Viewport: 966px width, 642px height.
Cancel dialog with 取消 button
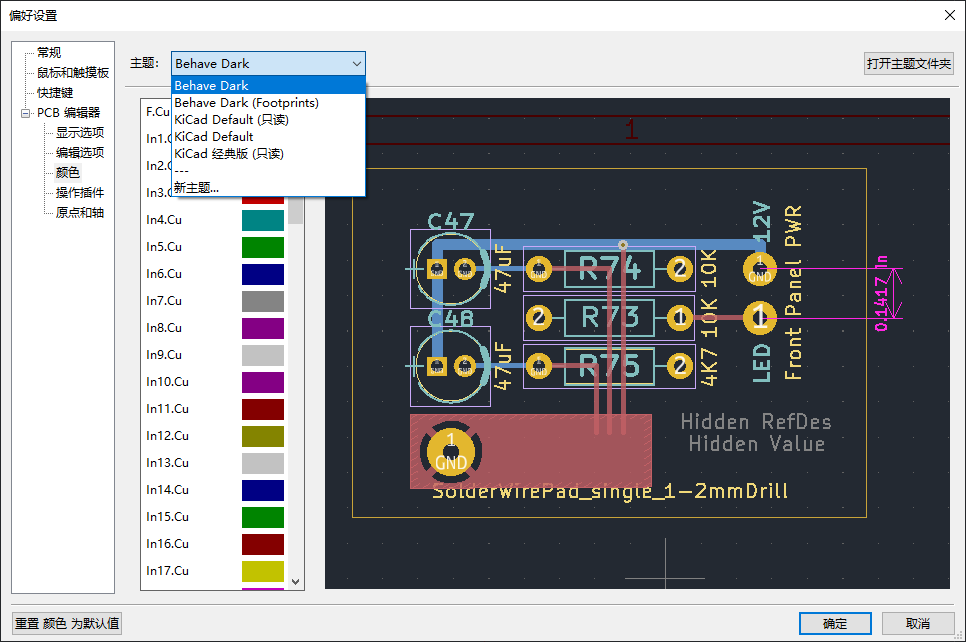coord(918,624)
